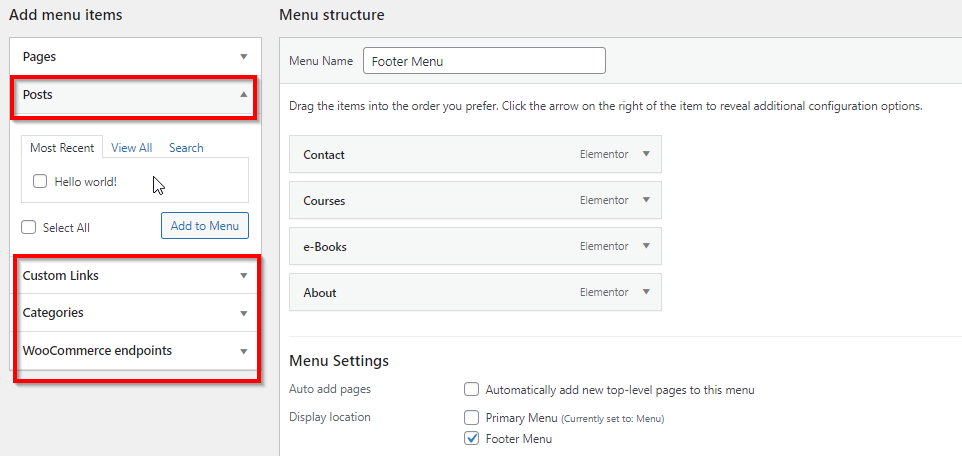962x456 pixels.
Task: Open Courses menu item options arrow
Action: [x=645, y=200]
